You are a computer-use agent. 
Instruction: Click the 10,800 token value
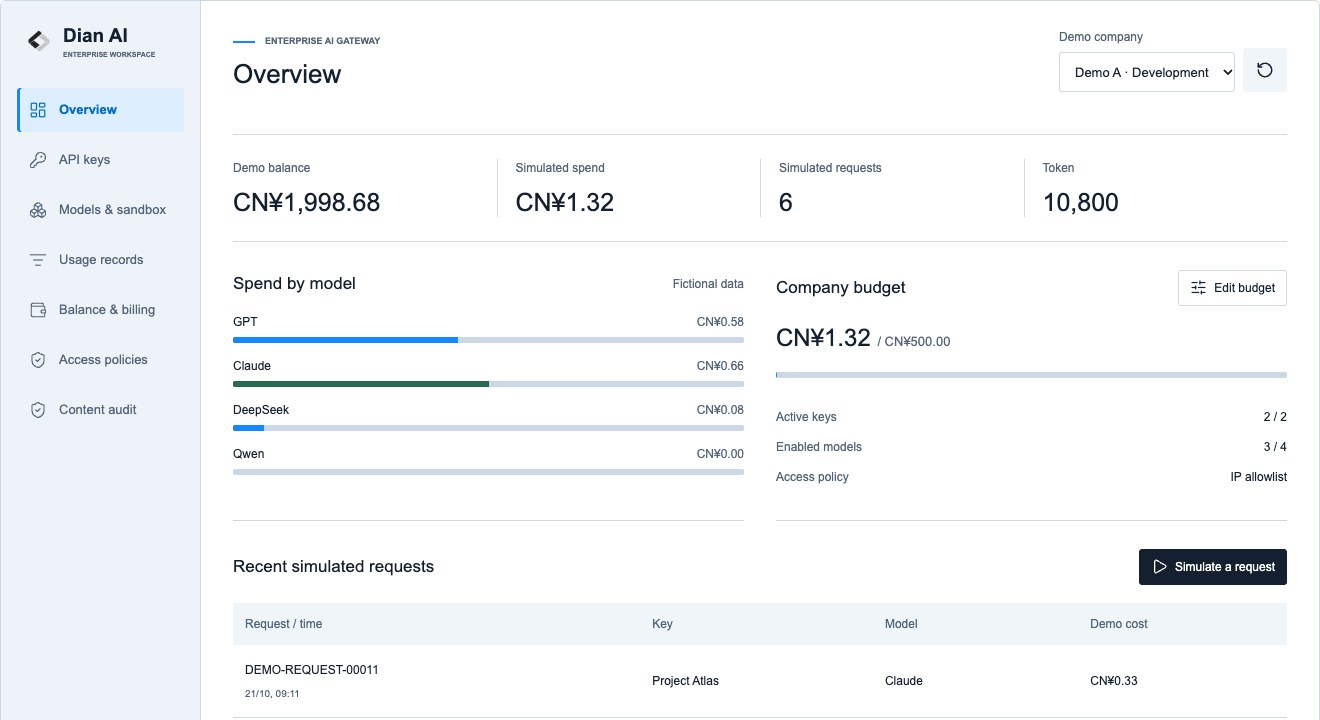pos(1080,203)
